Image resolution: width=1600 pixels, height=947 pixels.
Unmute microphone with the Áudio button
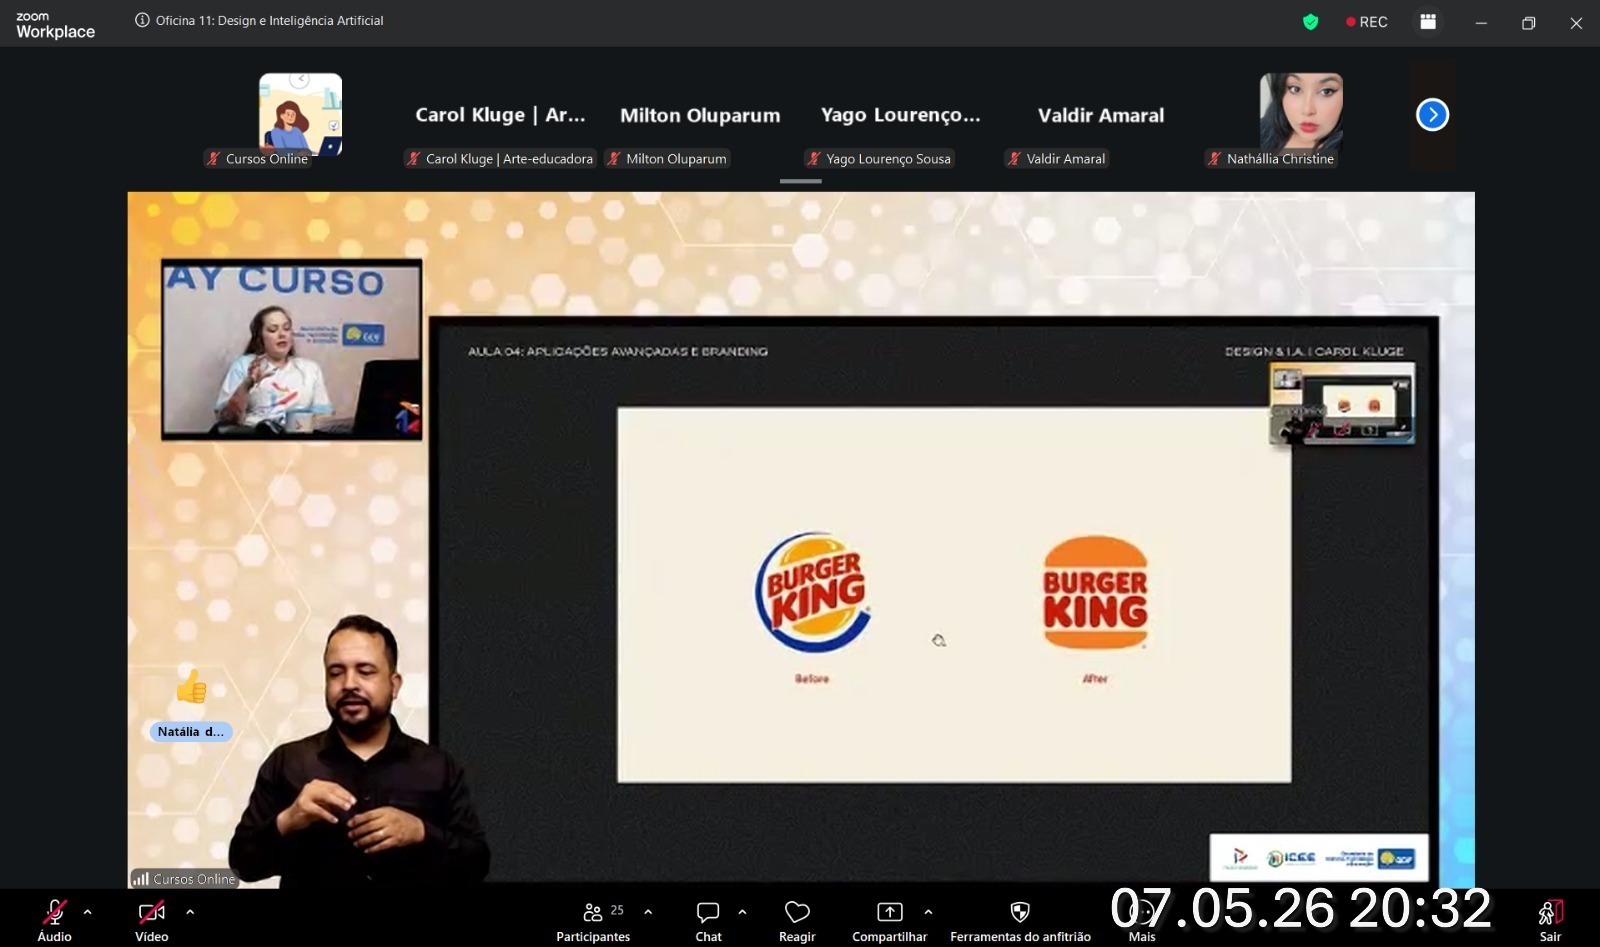pyautogui.click(x=54, y=920)
